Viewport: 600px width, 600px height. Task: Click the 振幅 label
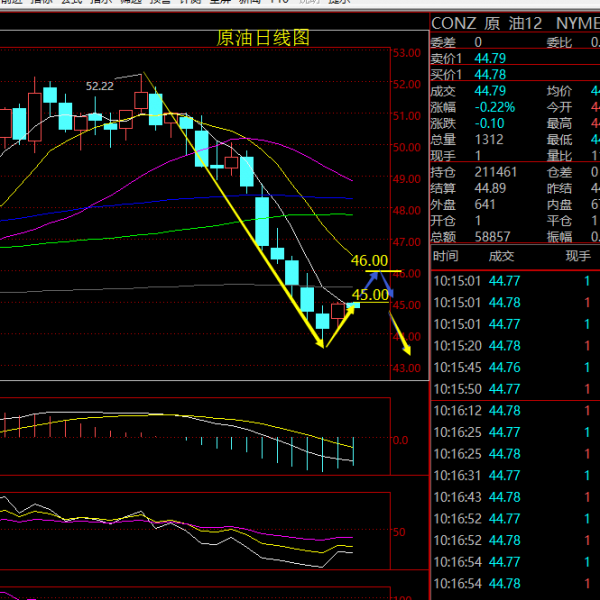[559, 237]
